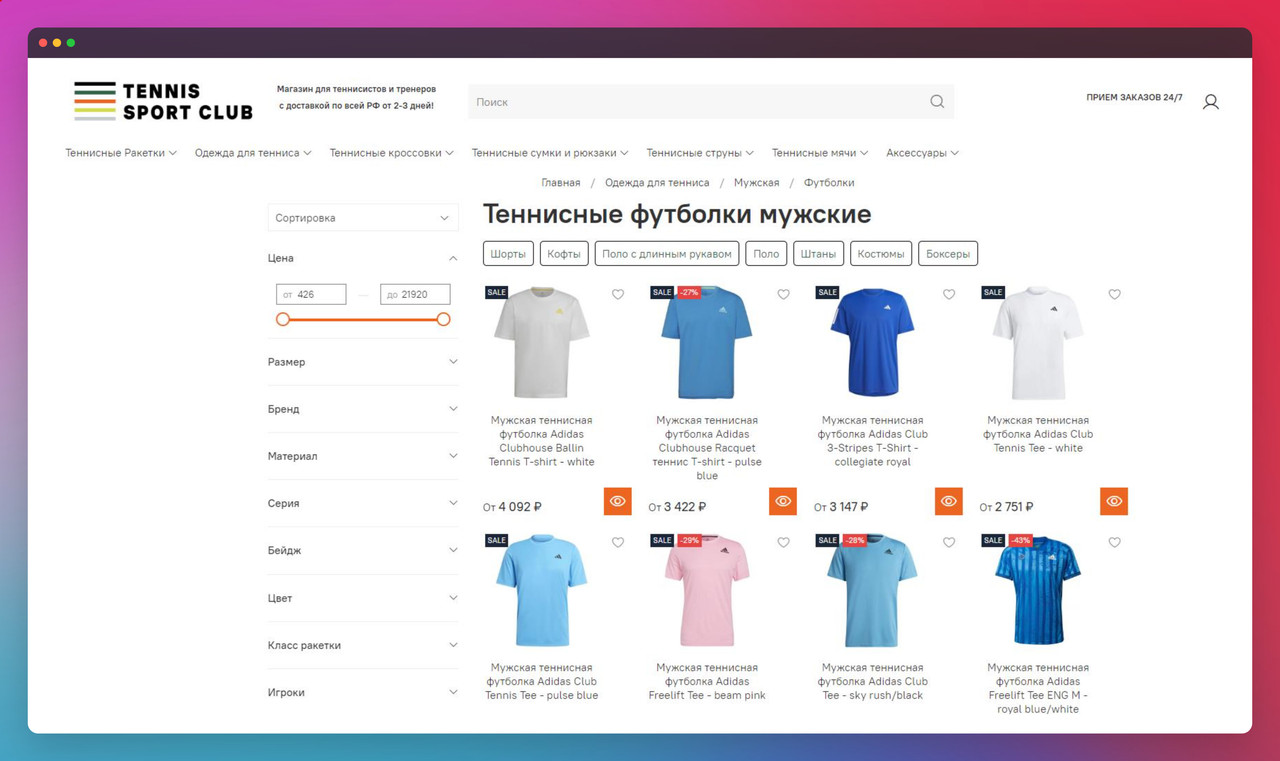Viewport: 1280px width, 761px height.
Task: Favorite the Club 3-Stripes collegiate royal shirt
Action: (949, 295)
